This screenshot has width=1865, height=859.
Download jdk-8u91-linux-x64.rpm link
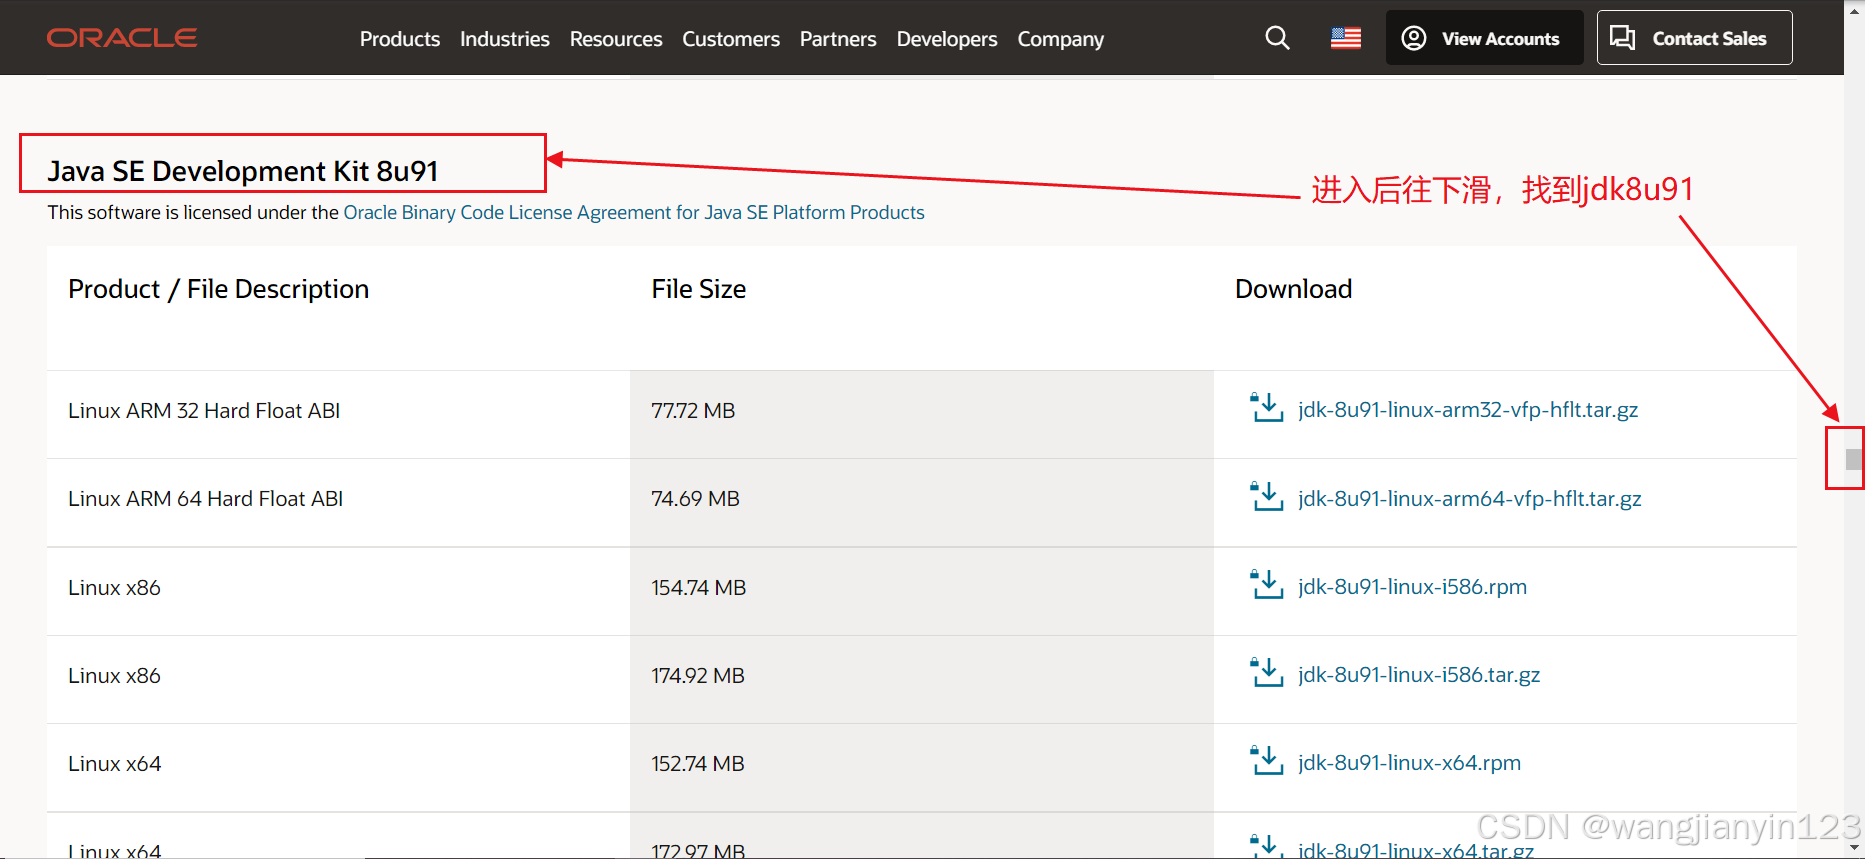click(x=1409, y=763)
